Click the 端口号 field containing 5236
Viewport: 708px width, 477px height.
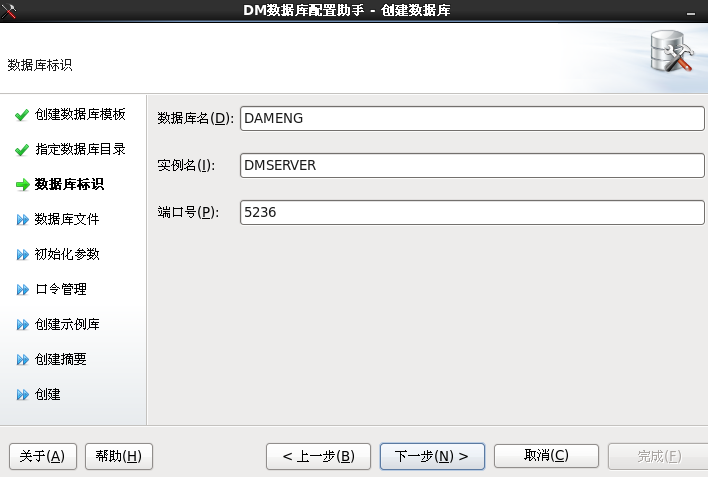click(x=472, y=212)
